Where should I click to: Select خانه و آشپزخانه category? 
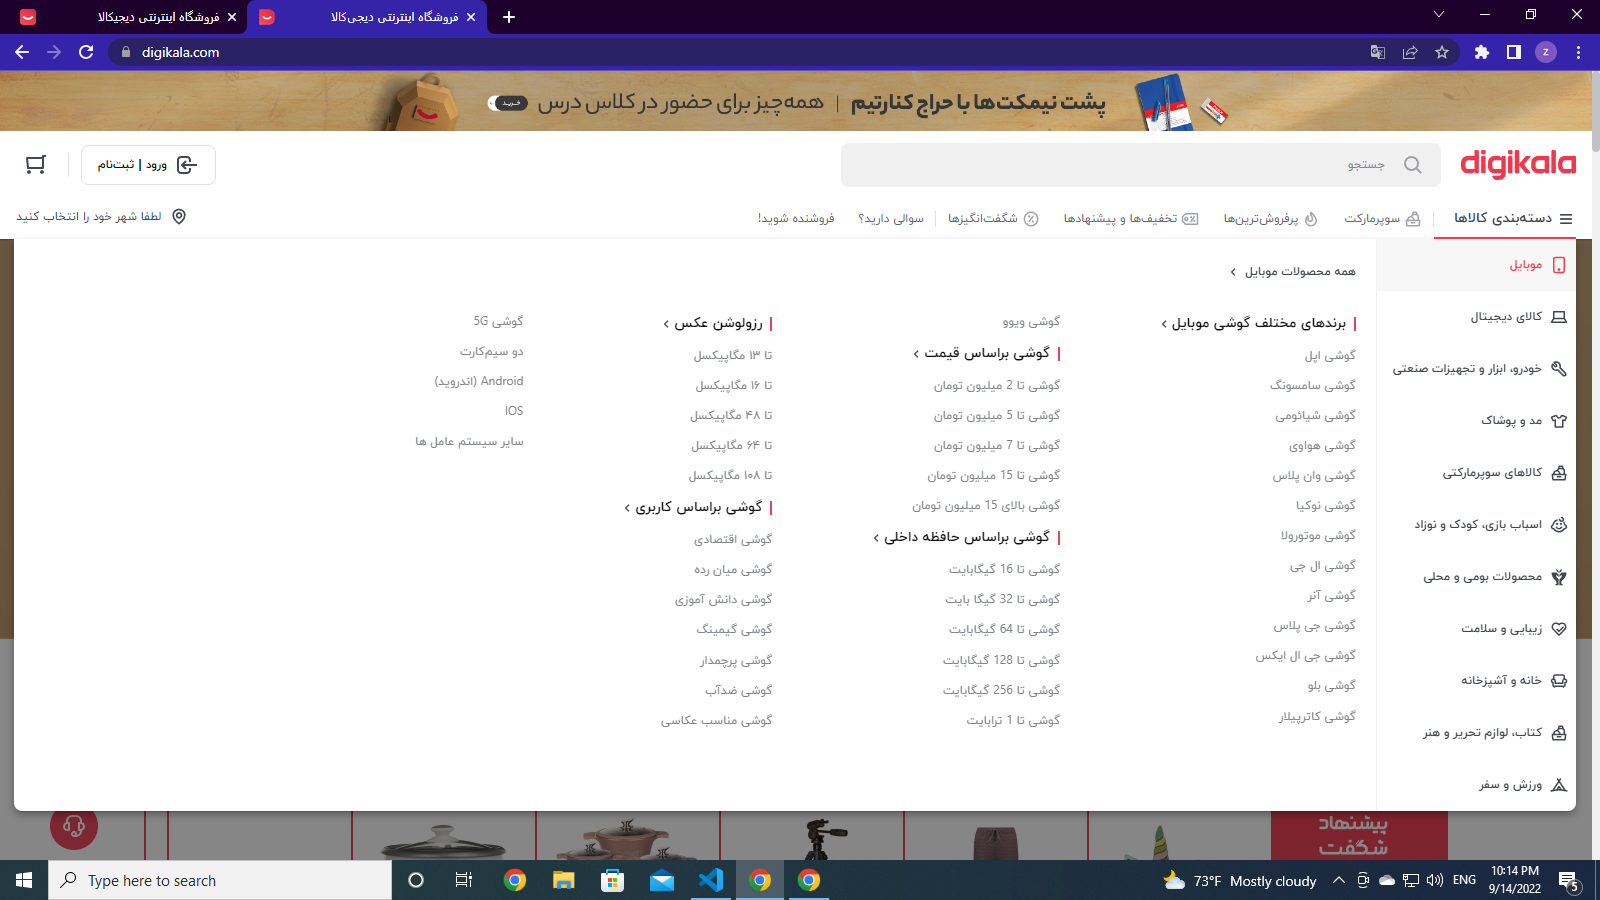[x=1476, y=681]
